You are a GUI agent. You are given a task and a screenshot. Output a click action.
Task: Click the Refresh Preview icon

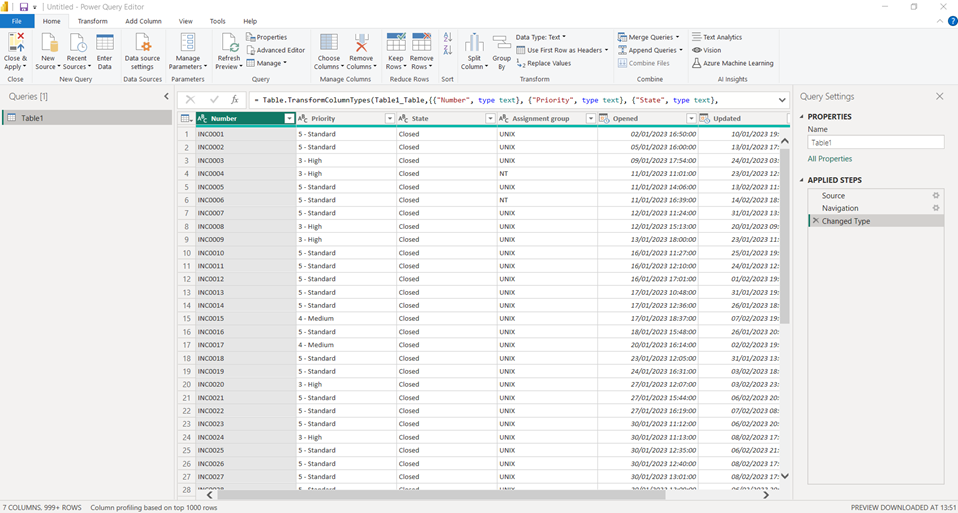point(229,43)
